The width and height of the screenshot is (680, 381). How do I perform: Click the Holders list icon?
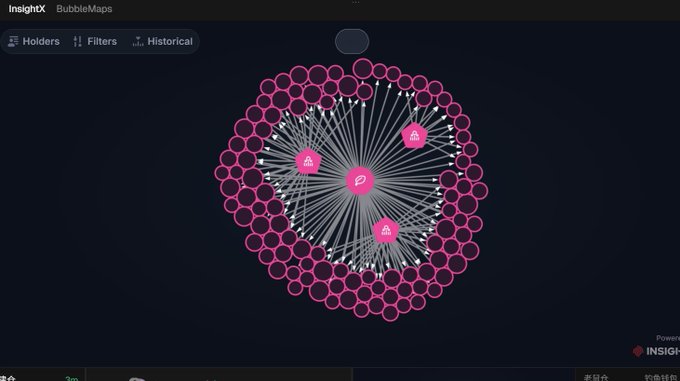13,41
